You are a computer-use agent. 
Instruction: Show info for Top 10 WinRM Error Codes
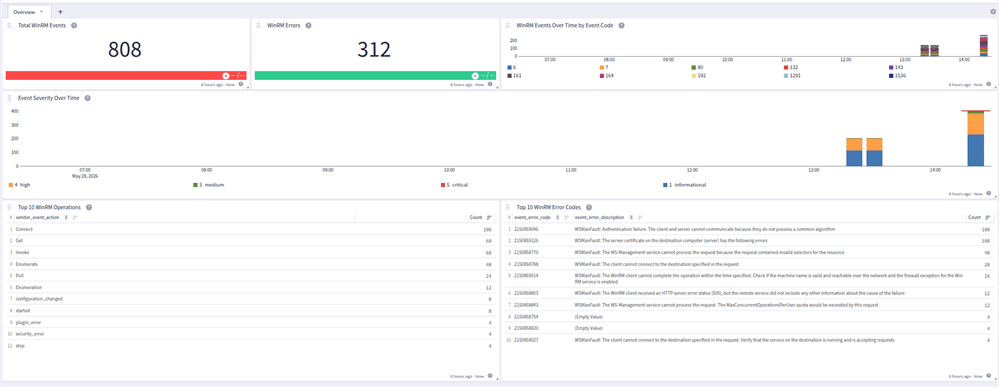point(589,207)
